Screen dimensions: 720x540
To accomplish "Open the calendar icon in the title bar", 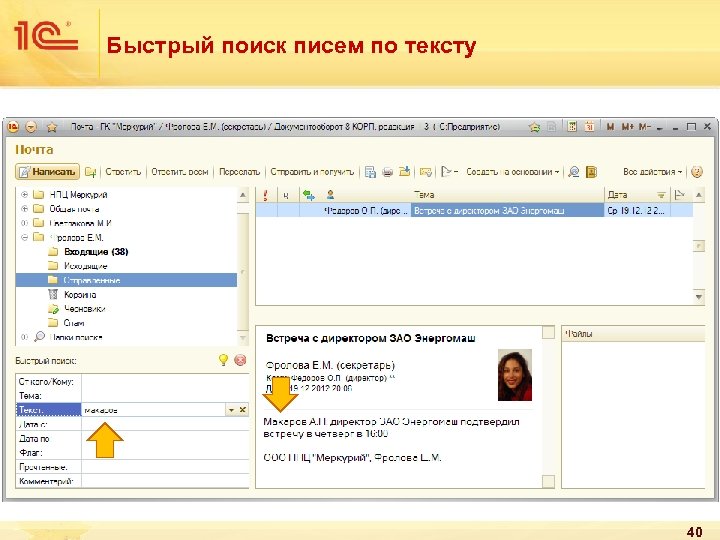I will coord(589,126).
